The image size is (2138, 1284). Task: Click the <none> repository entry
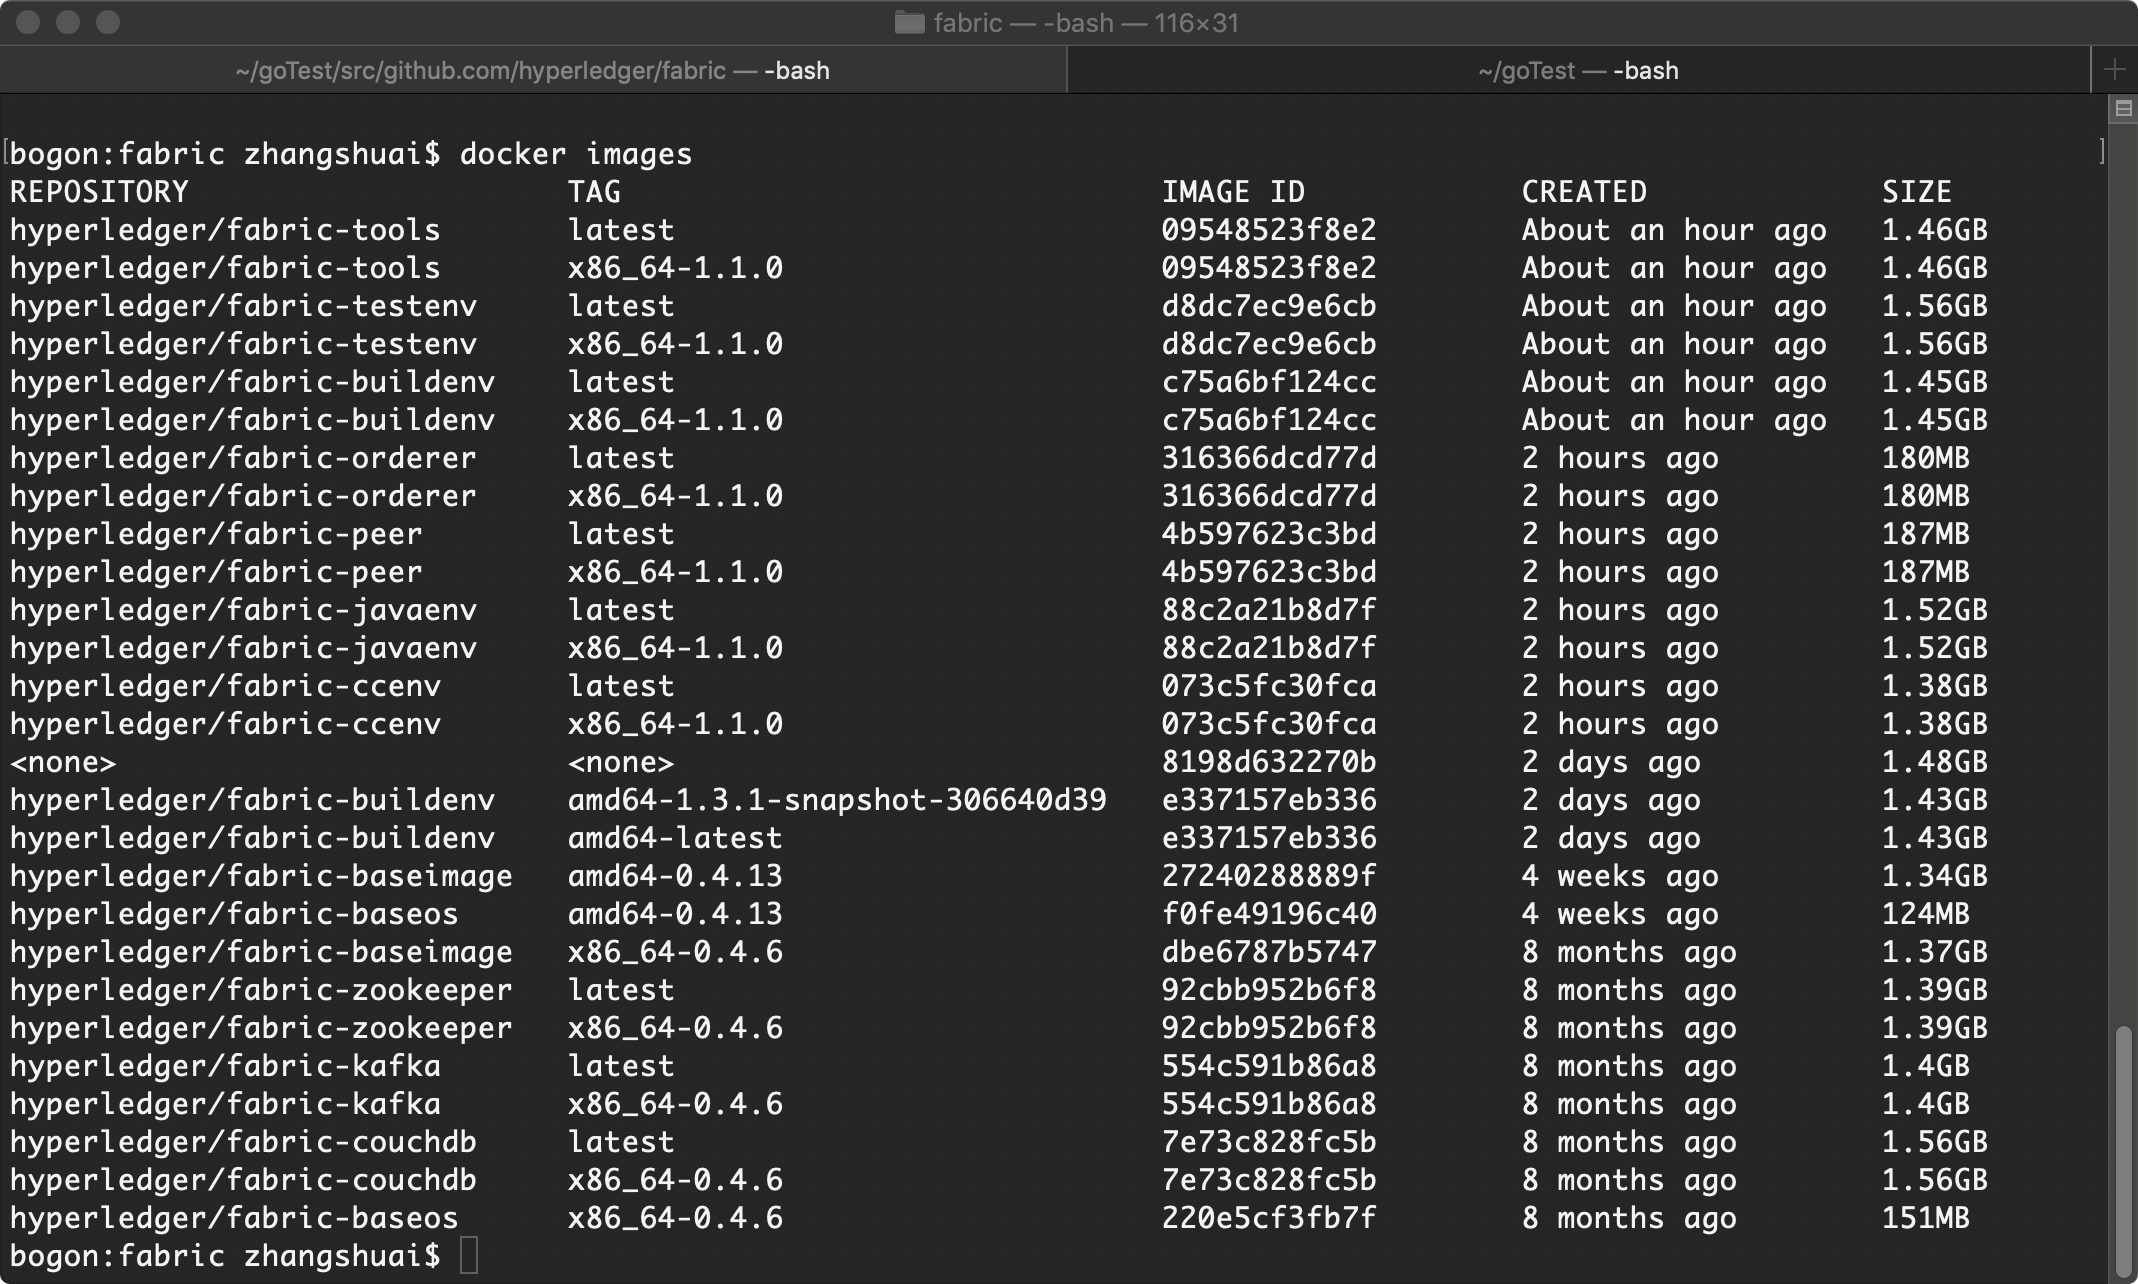tap(63, 762)
